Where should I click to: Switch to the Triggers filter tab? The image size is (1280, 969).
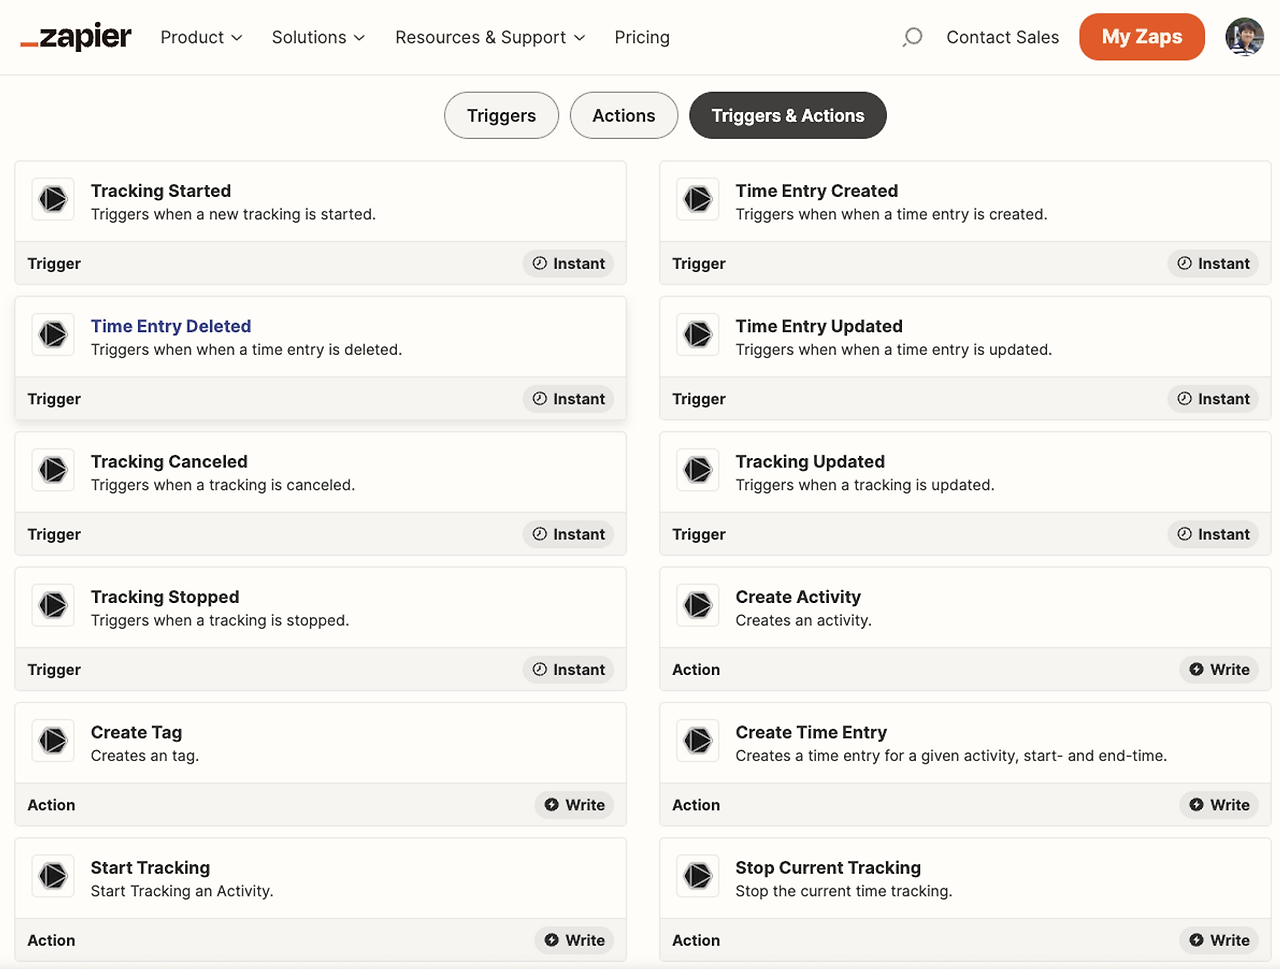point(501,116)
